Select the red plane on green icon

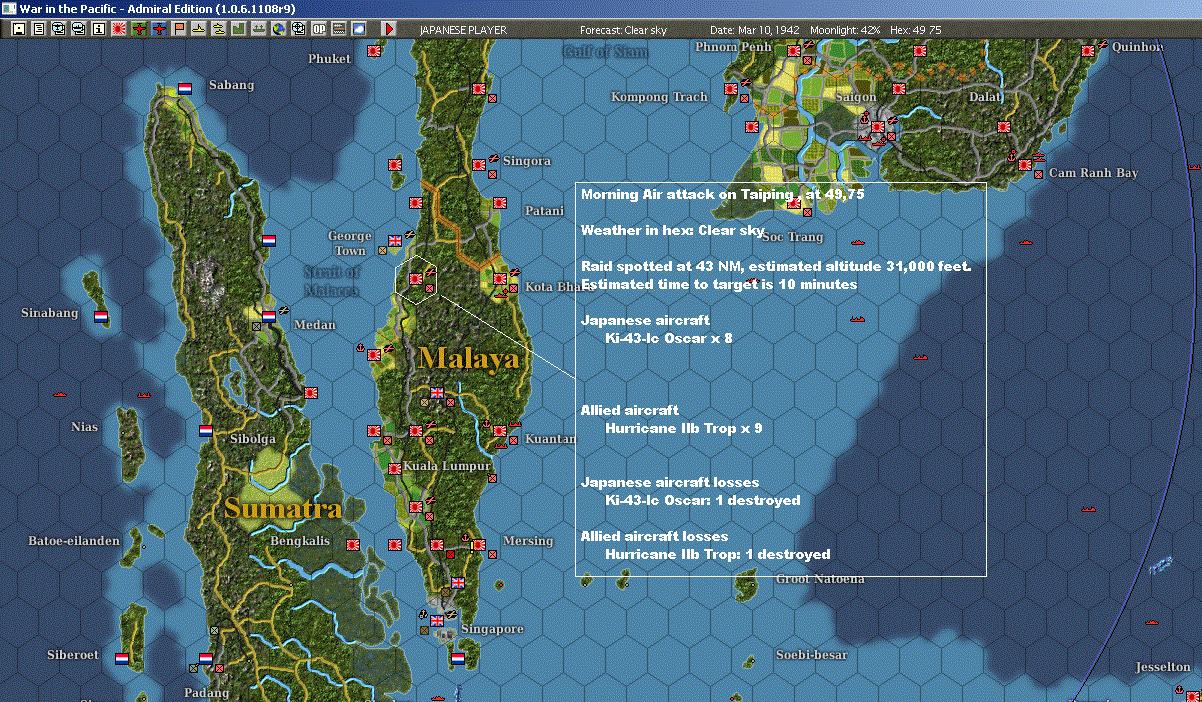click(139, 29)
